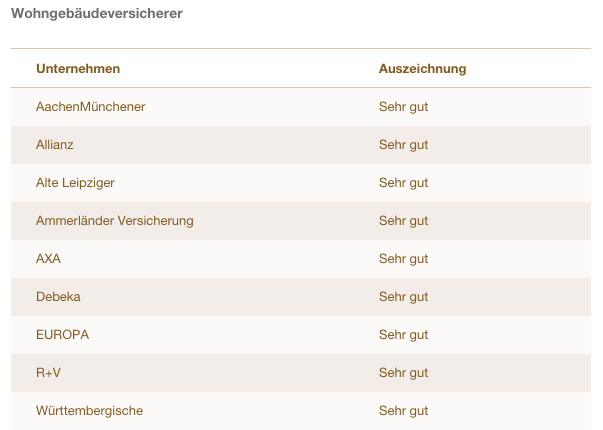603x430 pixels.
Task: Select the R+V company entry
Action: pyautogui.click(x=49, y=373)
